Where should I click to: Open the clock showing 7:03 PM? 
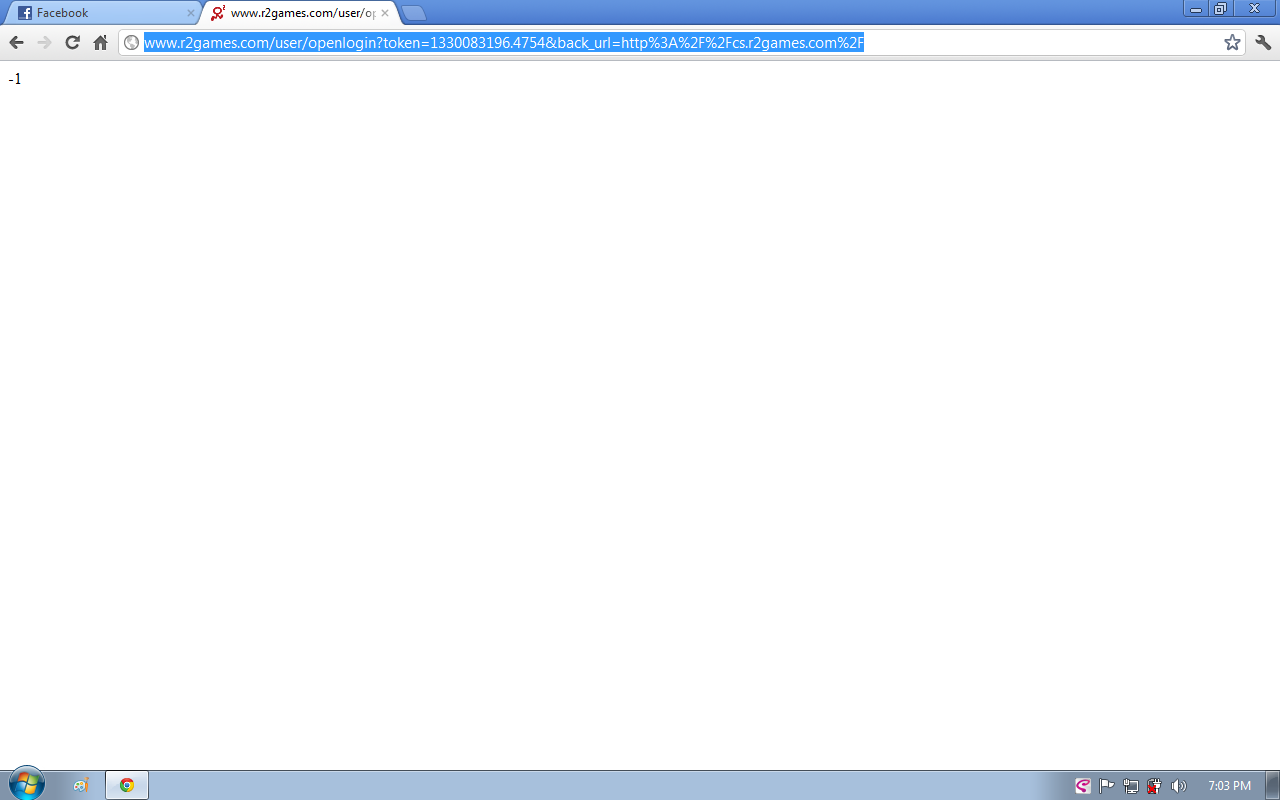point(1229,786)
